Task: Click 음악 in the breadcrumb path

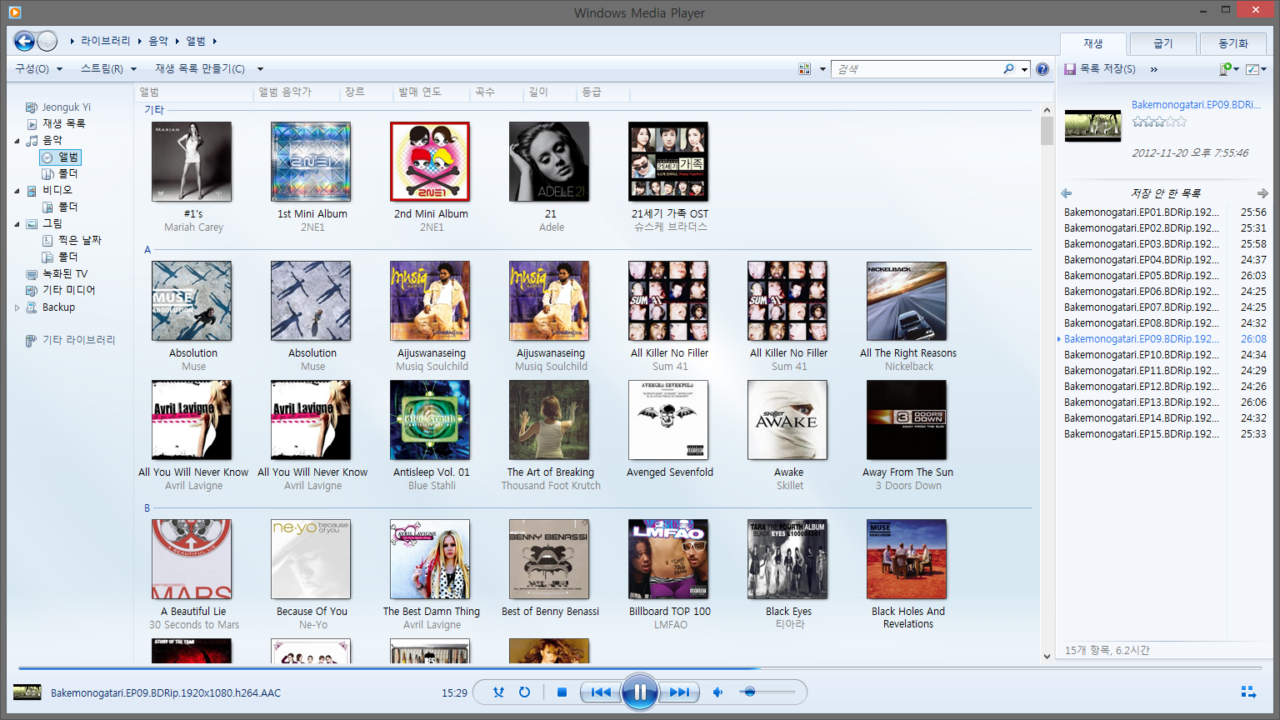Action: pos(158,41)
